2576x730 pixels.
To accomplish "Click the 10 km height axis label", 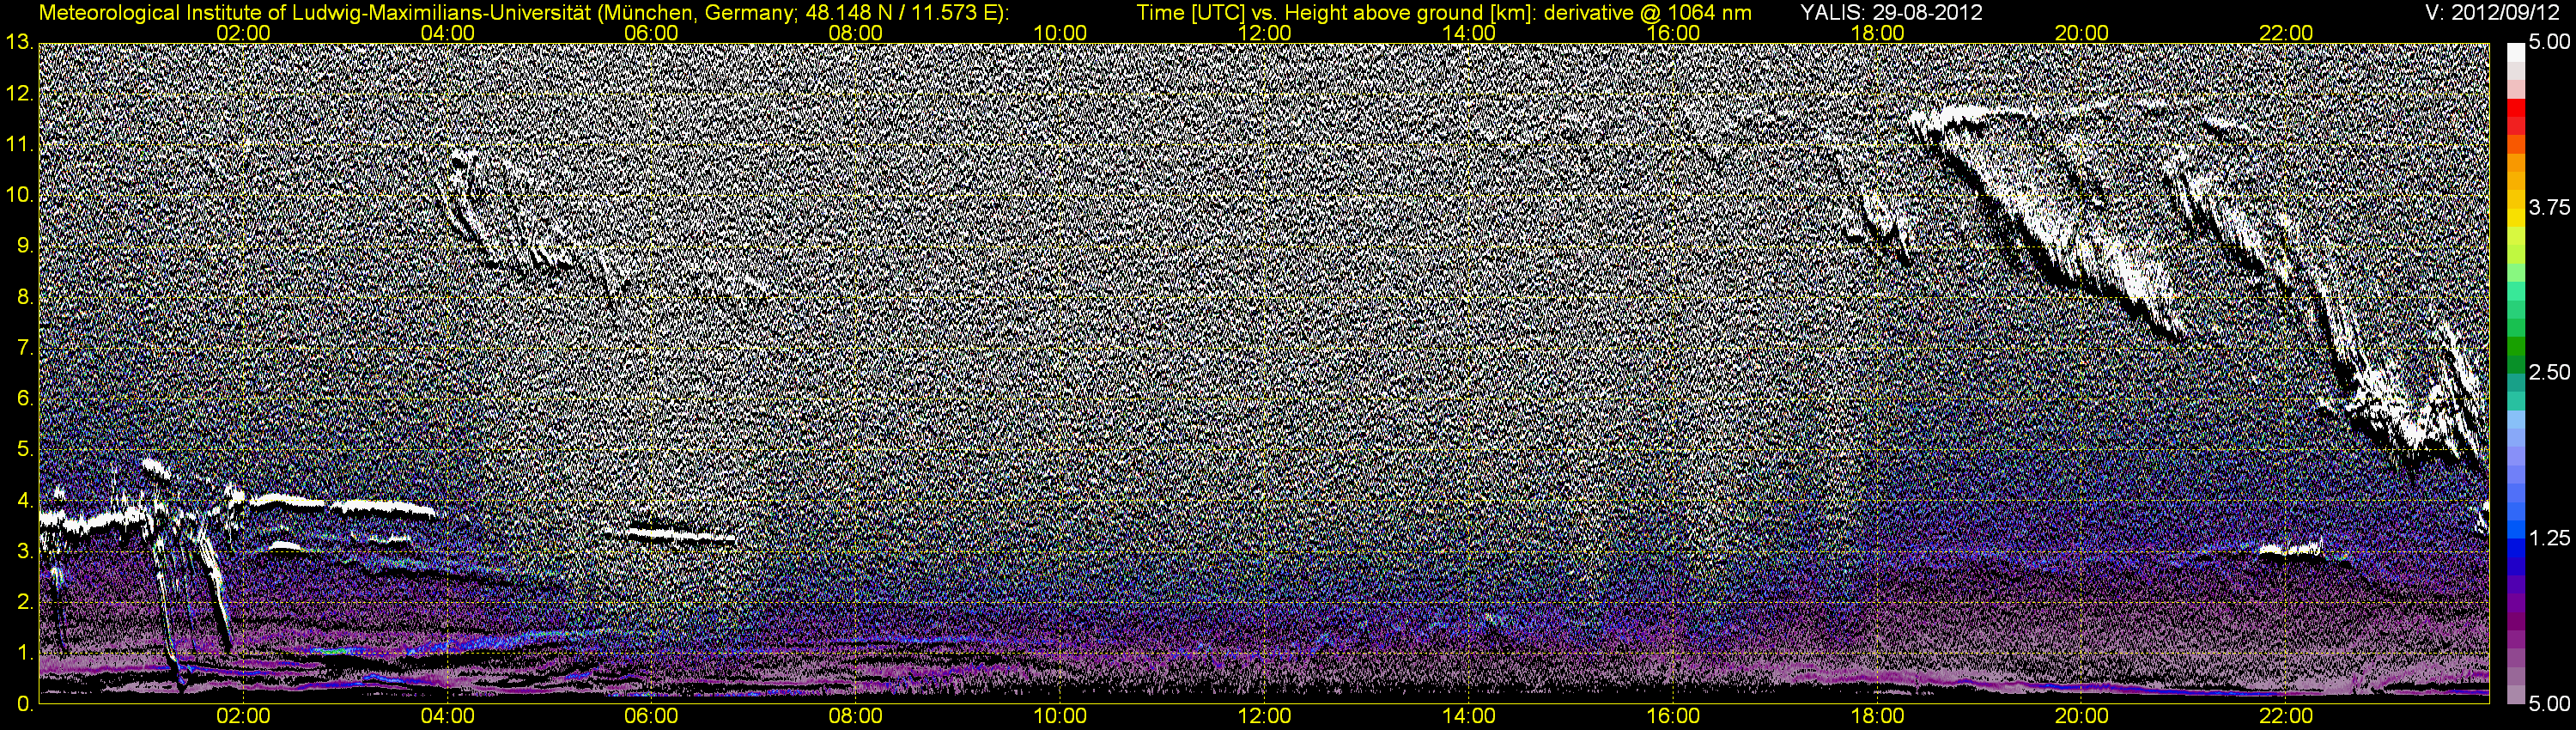I will pos(18,196).
